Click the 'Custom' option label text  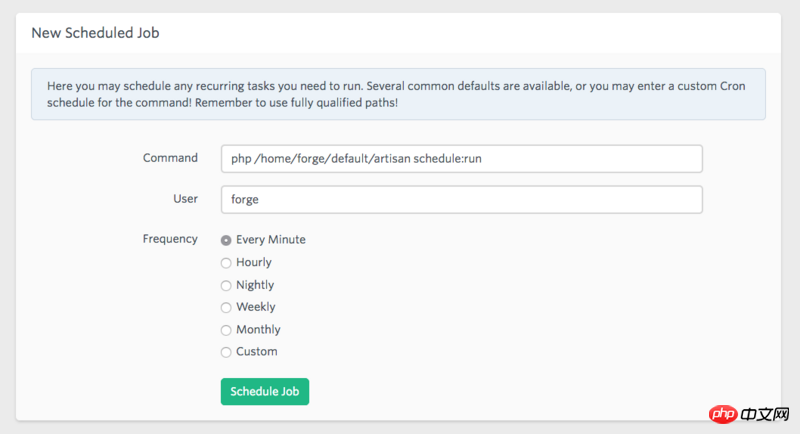click(257, 352)
